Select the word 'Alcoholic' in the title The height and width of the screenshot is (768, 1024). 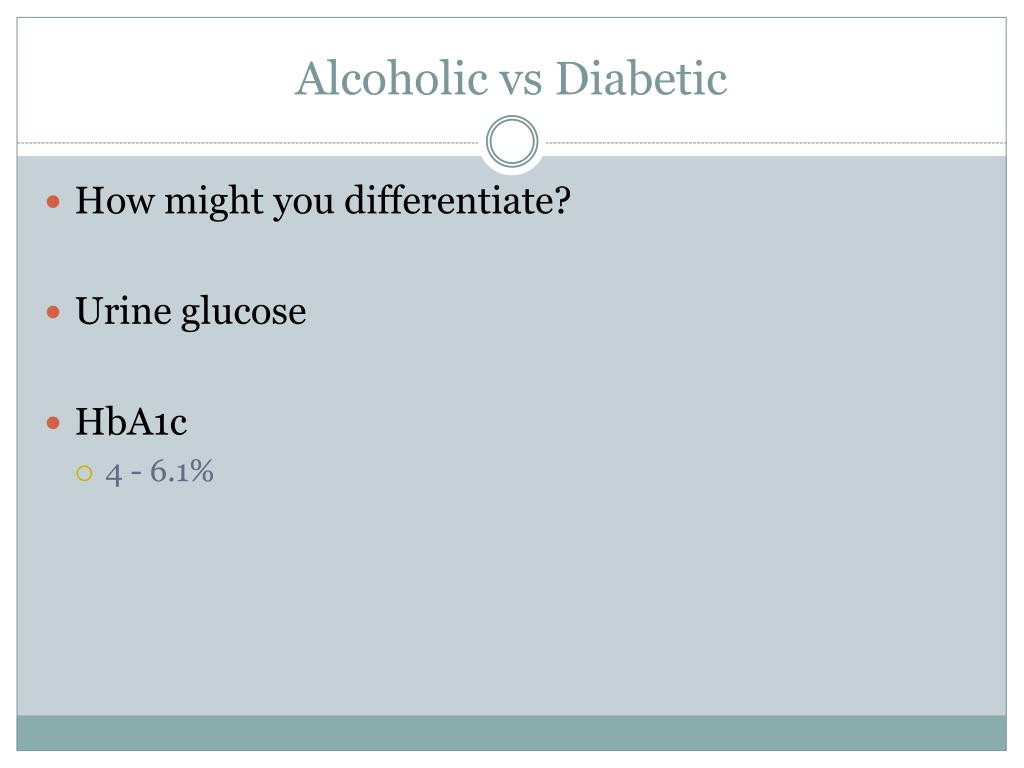point(391,78)
